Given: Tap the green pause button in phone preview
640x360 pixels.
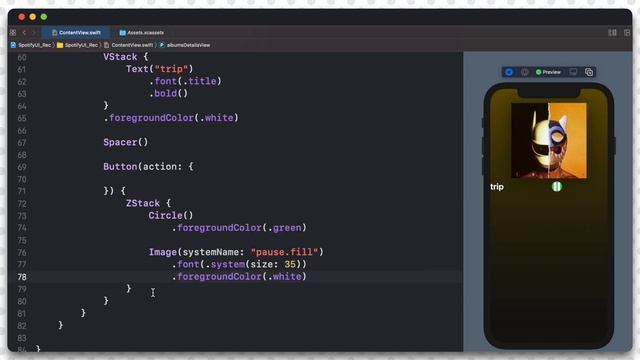Looking at the screenshot, I should (x=557, y=187).
